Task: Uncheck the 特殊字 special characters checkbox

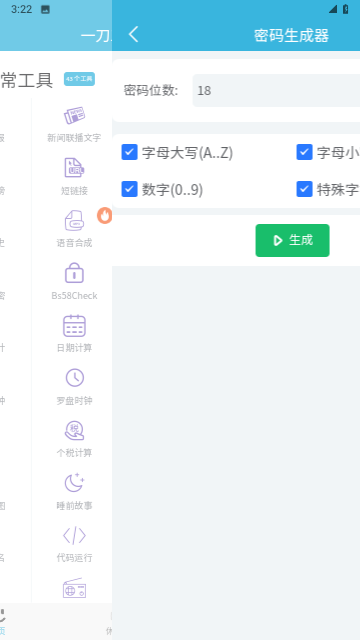Action: (304, 189)
